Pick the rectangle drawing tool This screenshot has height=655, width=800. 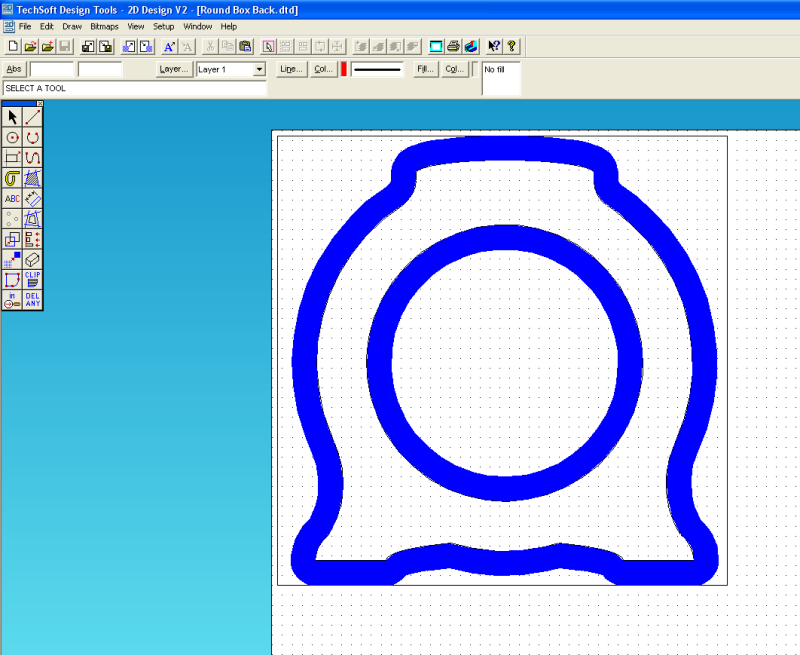(12, 158)
